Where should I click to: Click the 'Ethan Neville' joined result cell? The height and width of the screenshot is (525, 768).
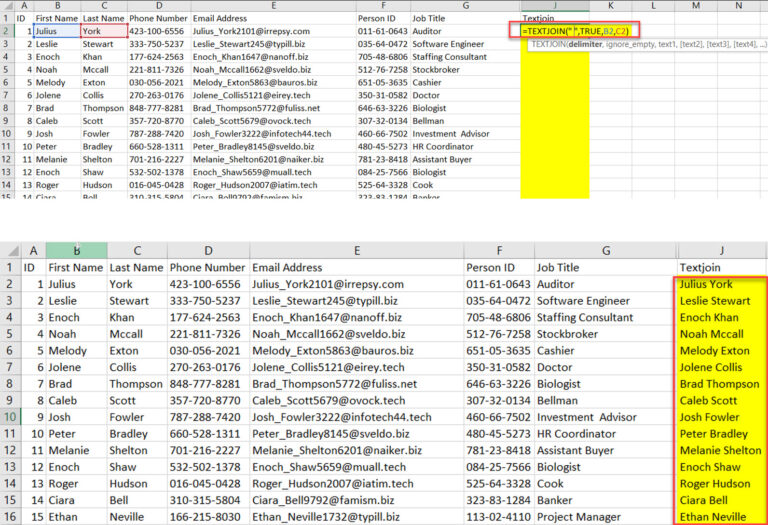pyautogui.click(x=720, y=517)
